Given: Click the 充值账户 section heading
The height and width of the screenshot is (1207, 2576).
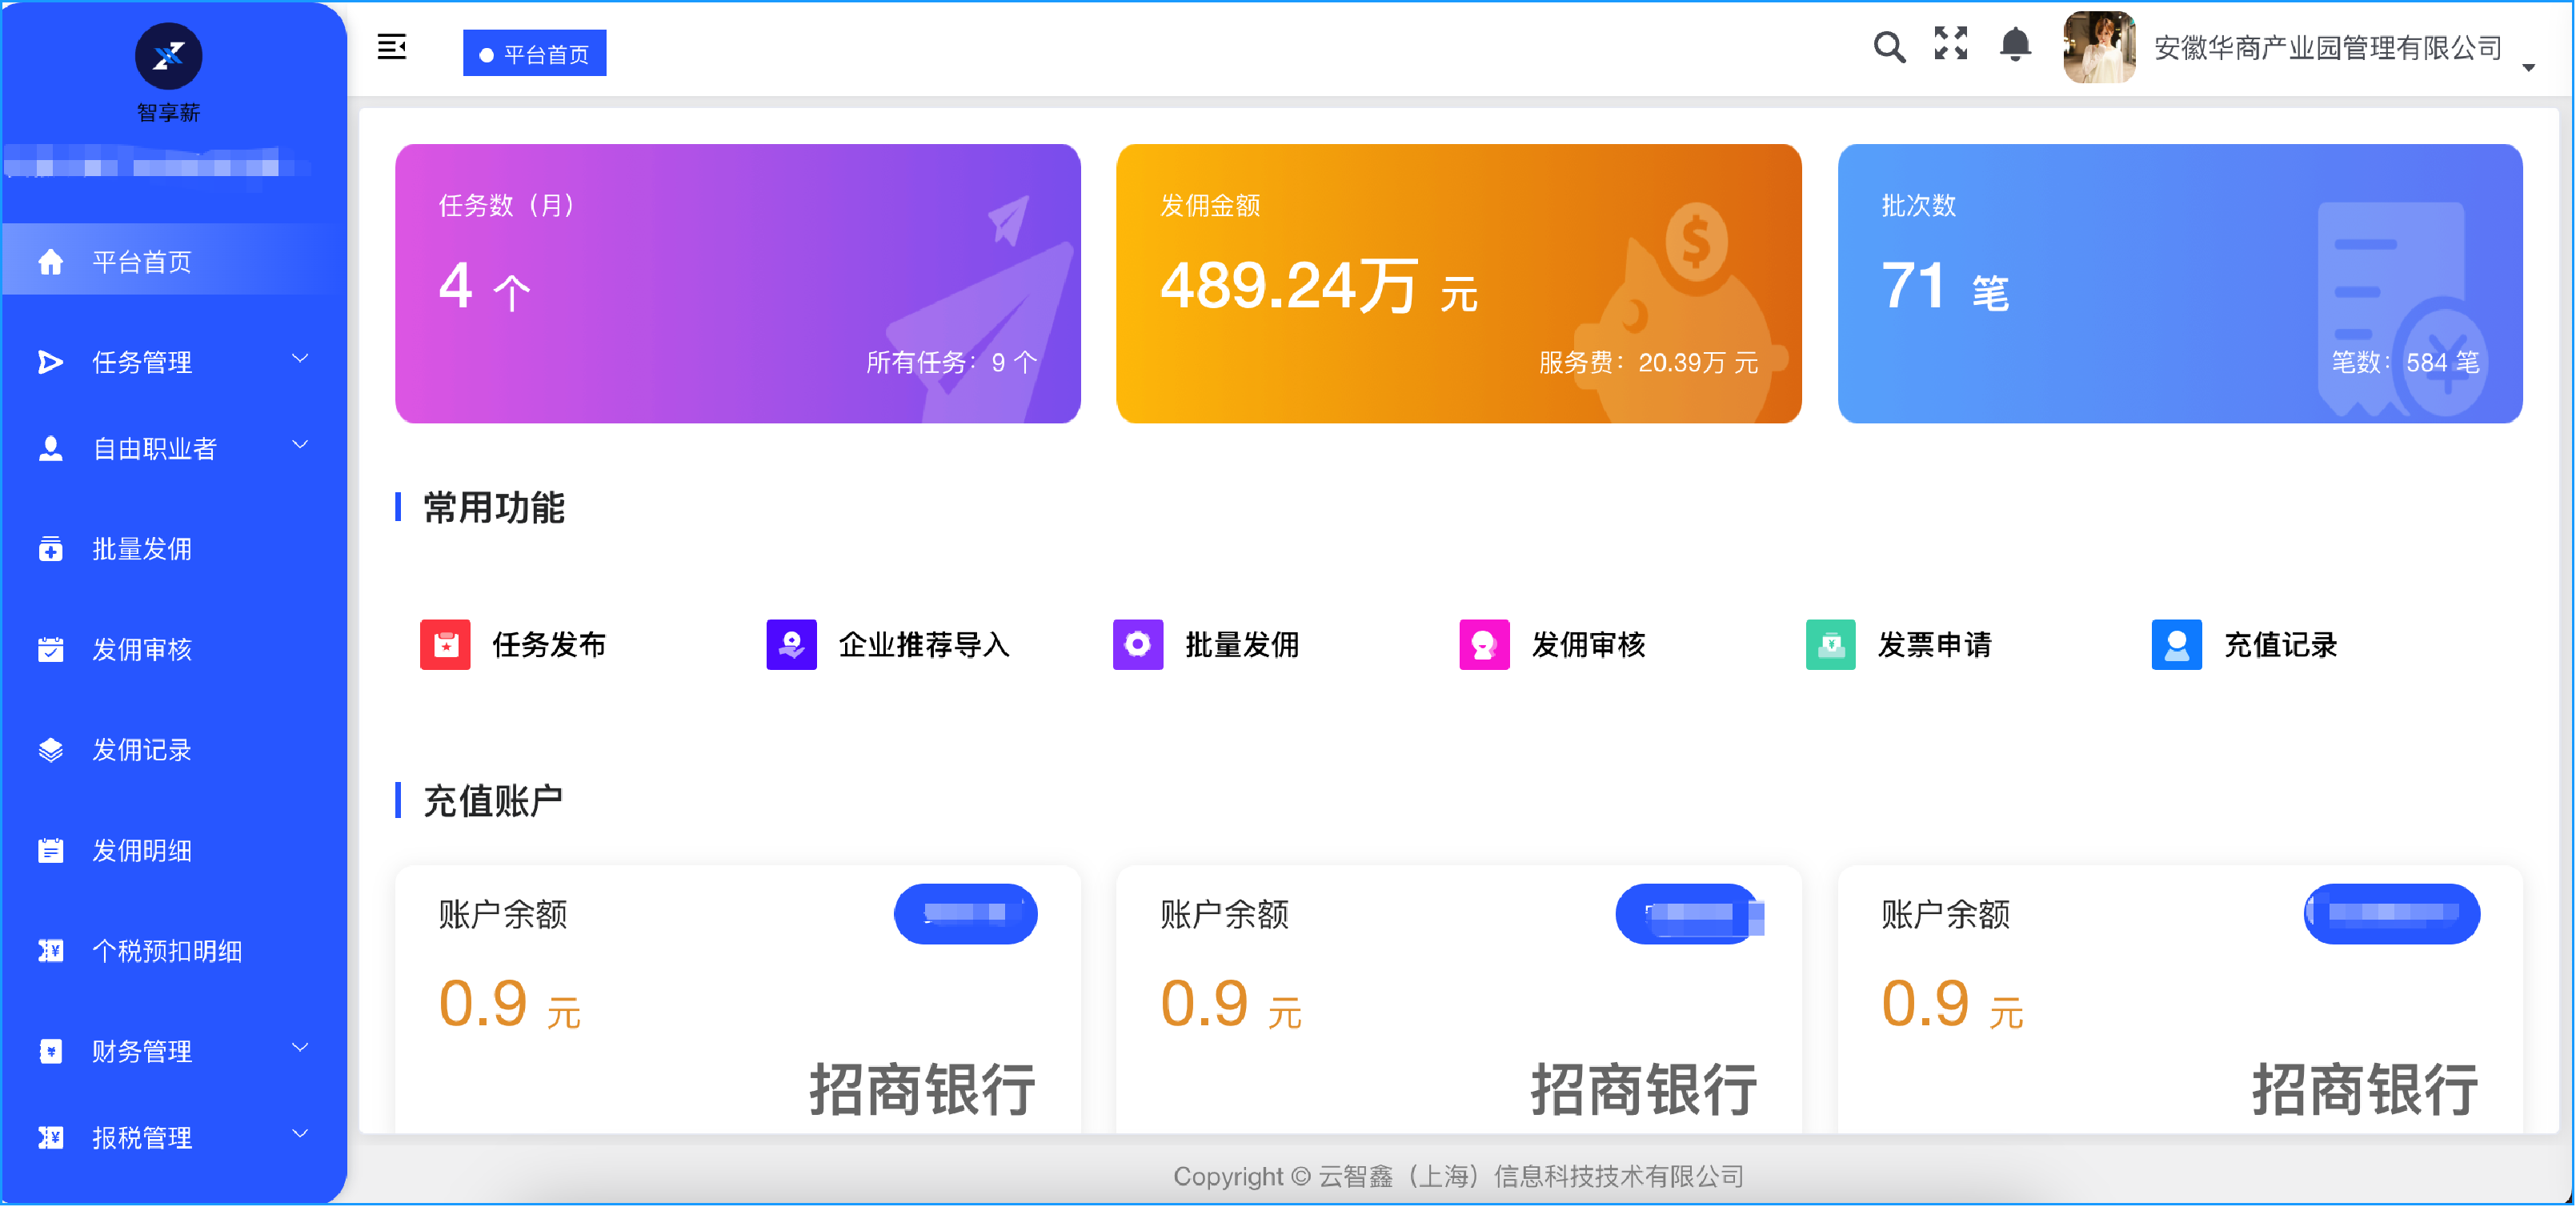Looking at the screenshot, I should (x=493, y=801).
